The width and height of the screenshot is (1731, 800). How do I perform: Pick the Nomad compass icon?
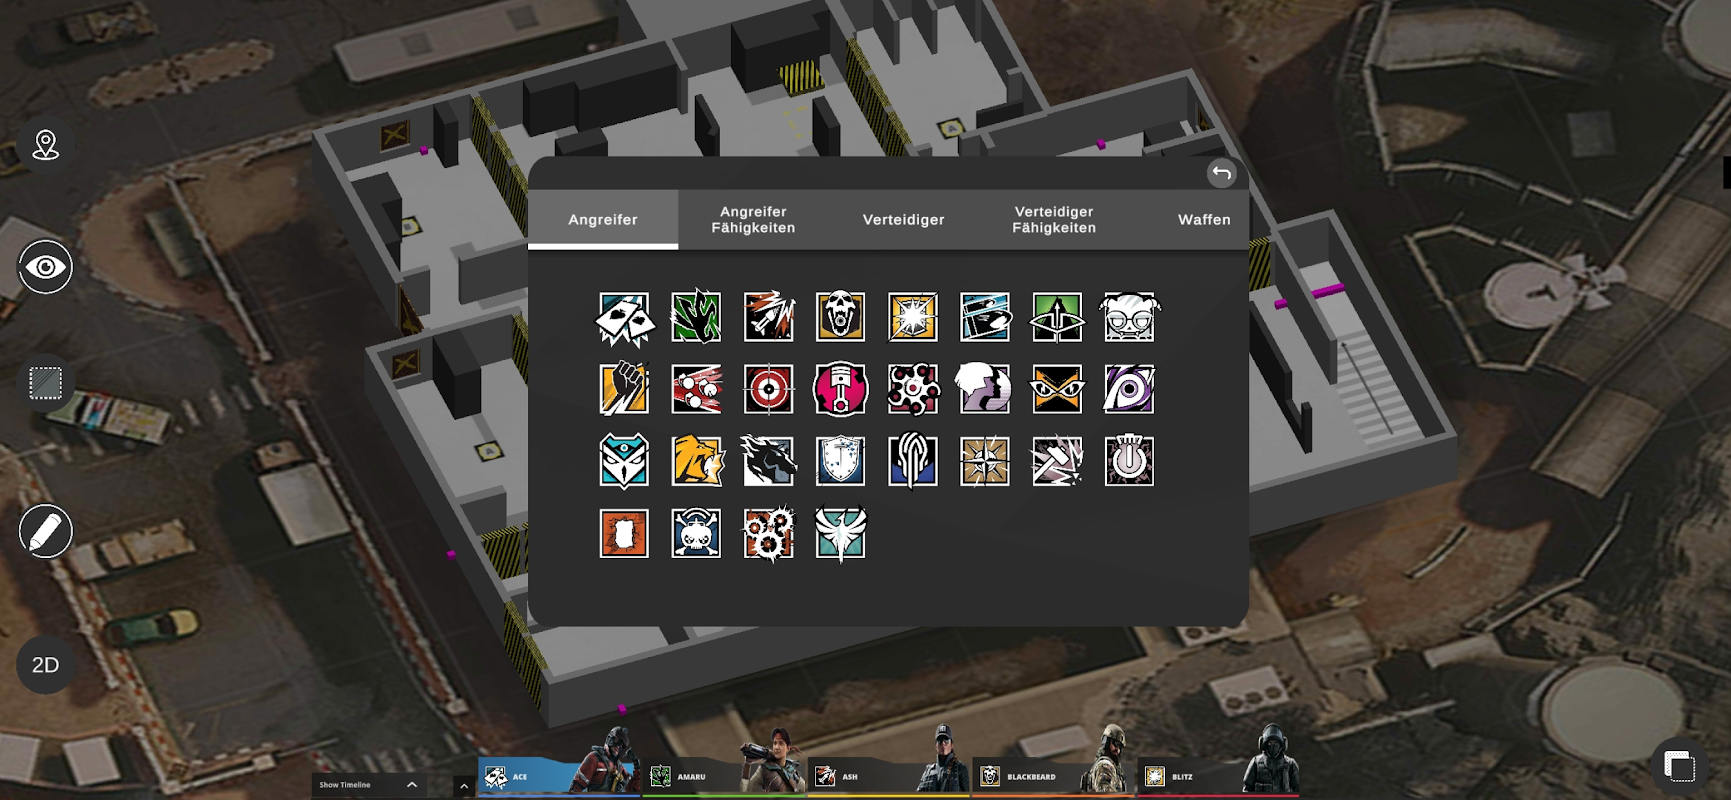click(x=985, y=461)
